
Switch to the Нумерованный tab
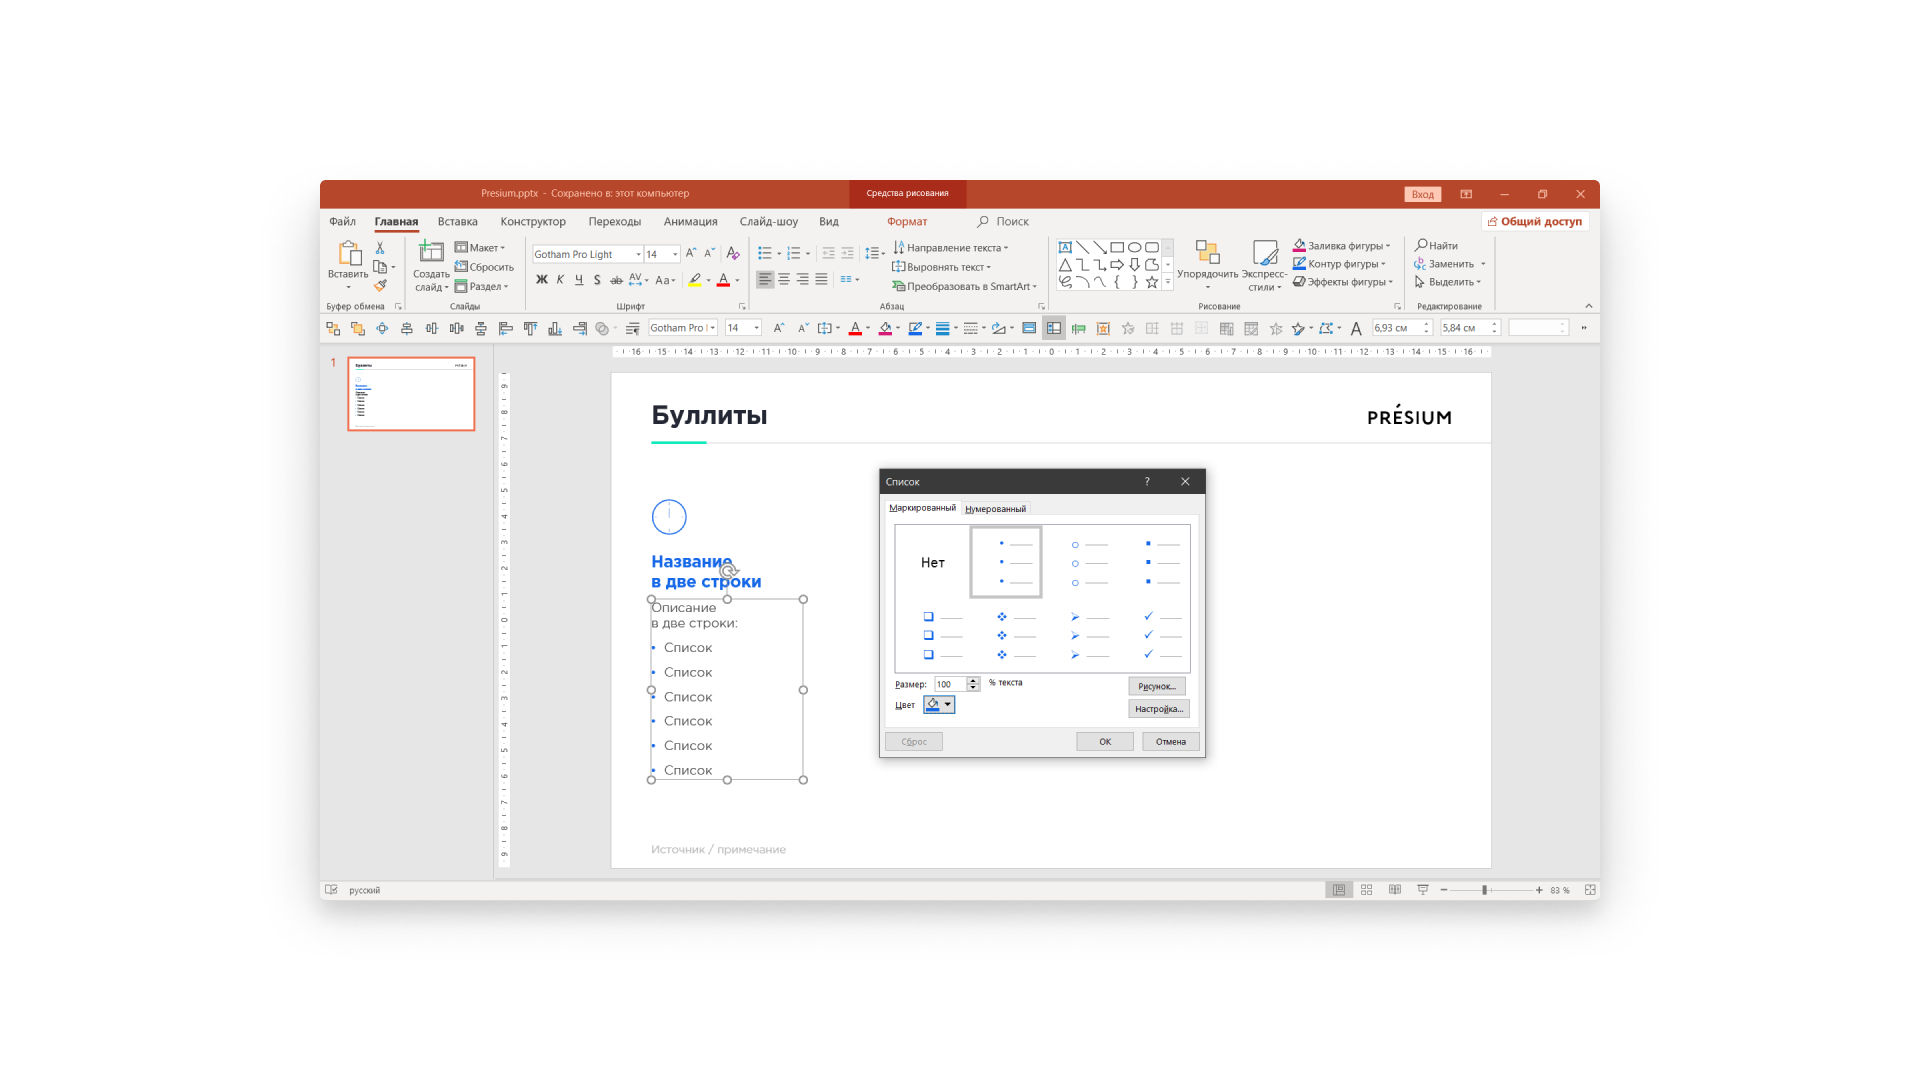point(995,509)
